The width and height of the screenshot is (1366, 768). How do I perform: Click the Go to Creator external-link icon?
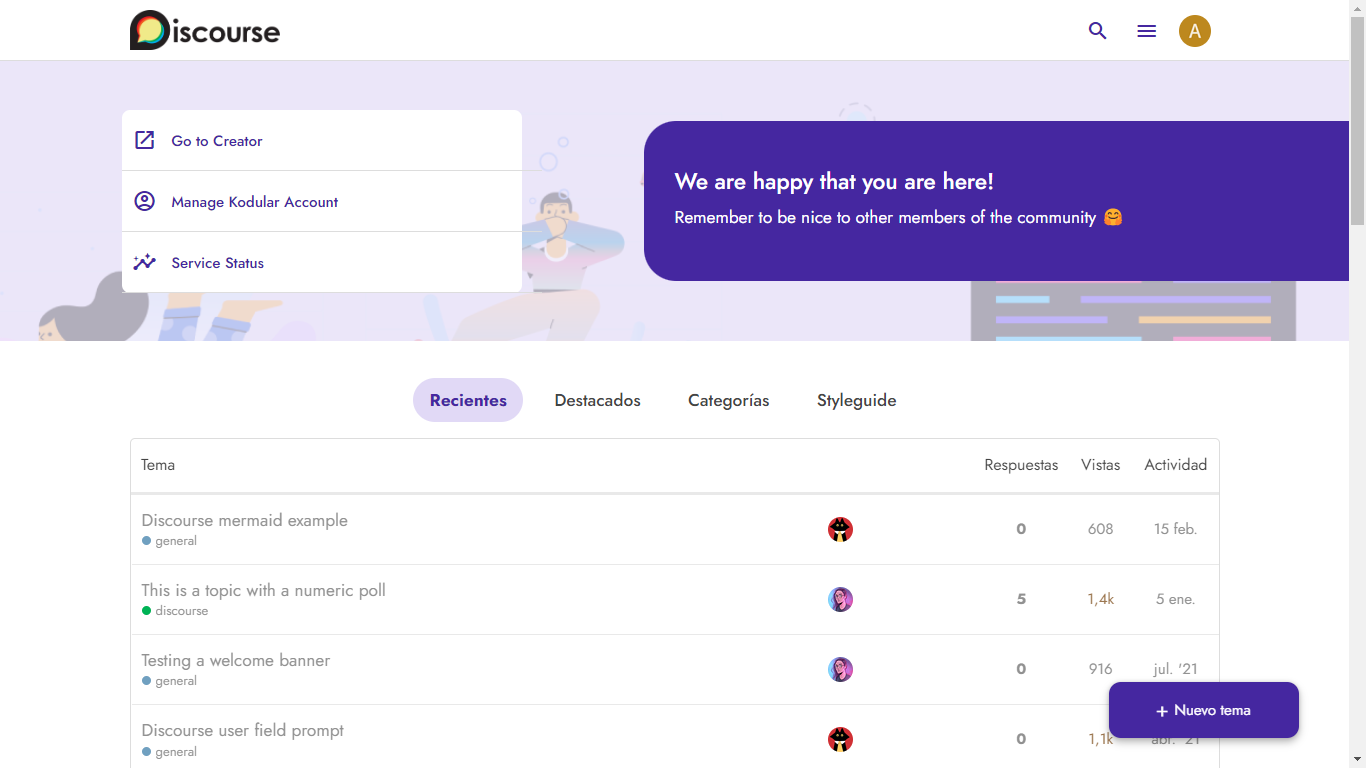[x=145, y=140]
